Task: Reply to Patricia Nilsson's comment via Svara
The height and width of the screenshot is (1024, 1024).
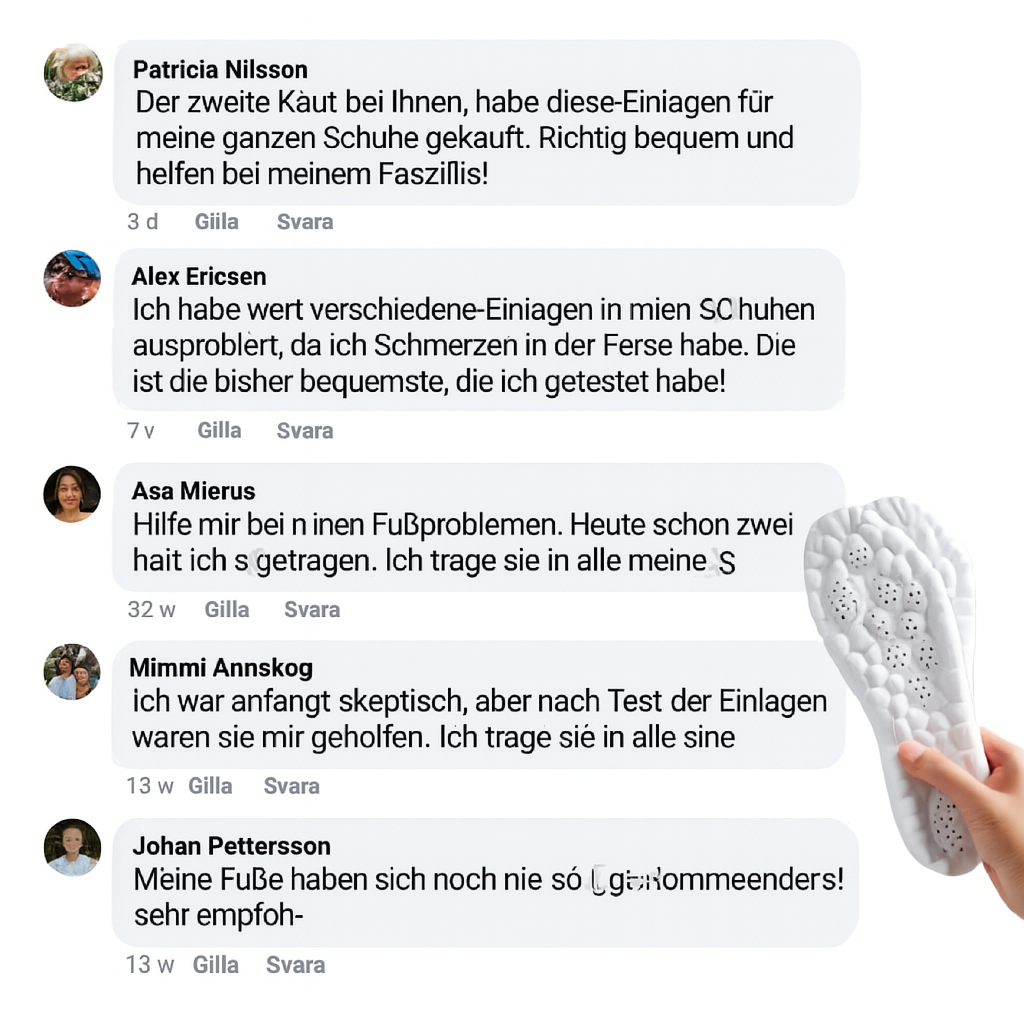Action: coord(305,222)
